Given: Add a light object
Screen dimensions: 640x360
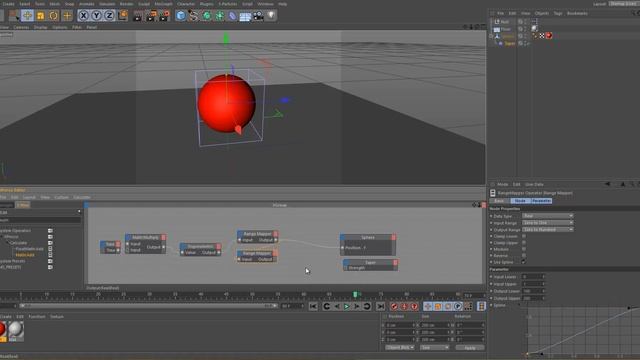Looking at the screenshot, I should [x=271, y=16].
